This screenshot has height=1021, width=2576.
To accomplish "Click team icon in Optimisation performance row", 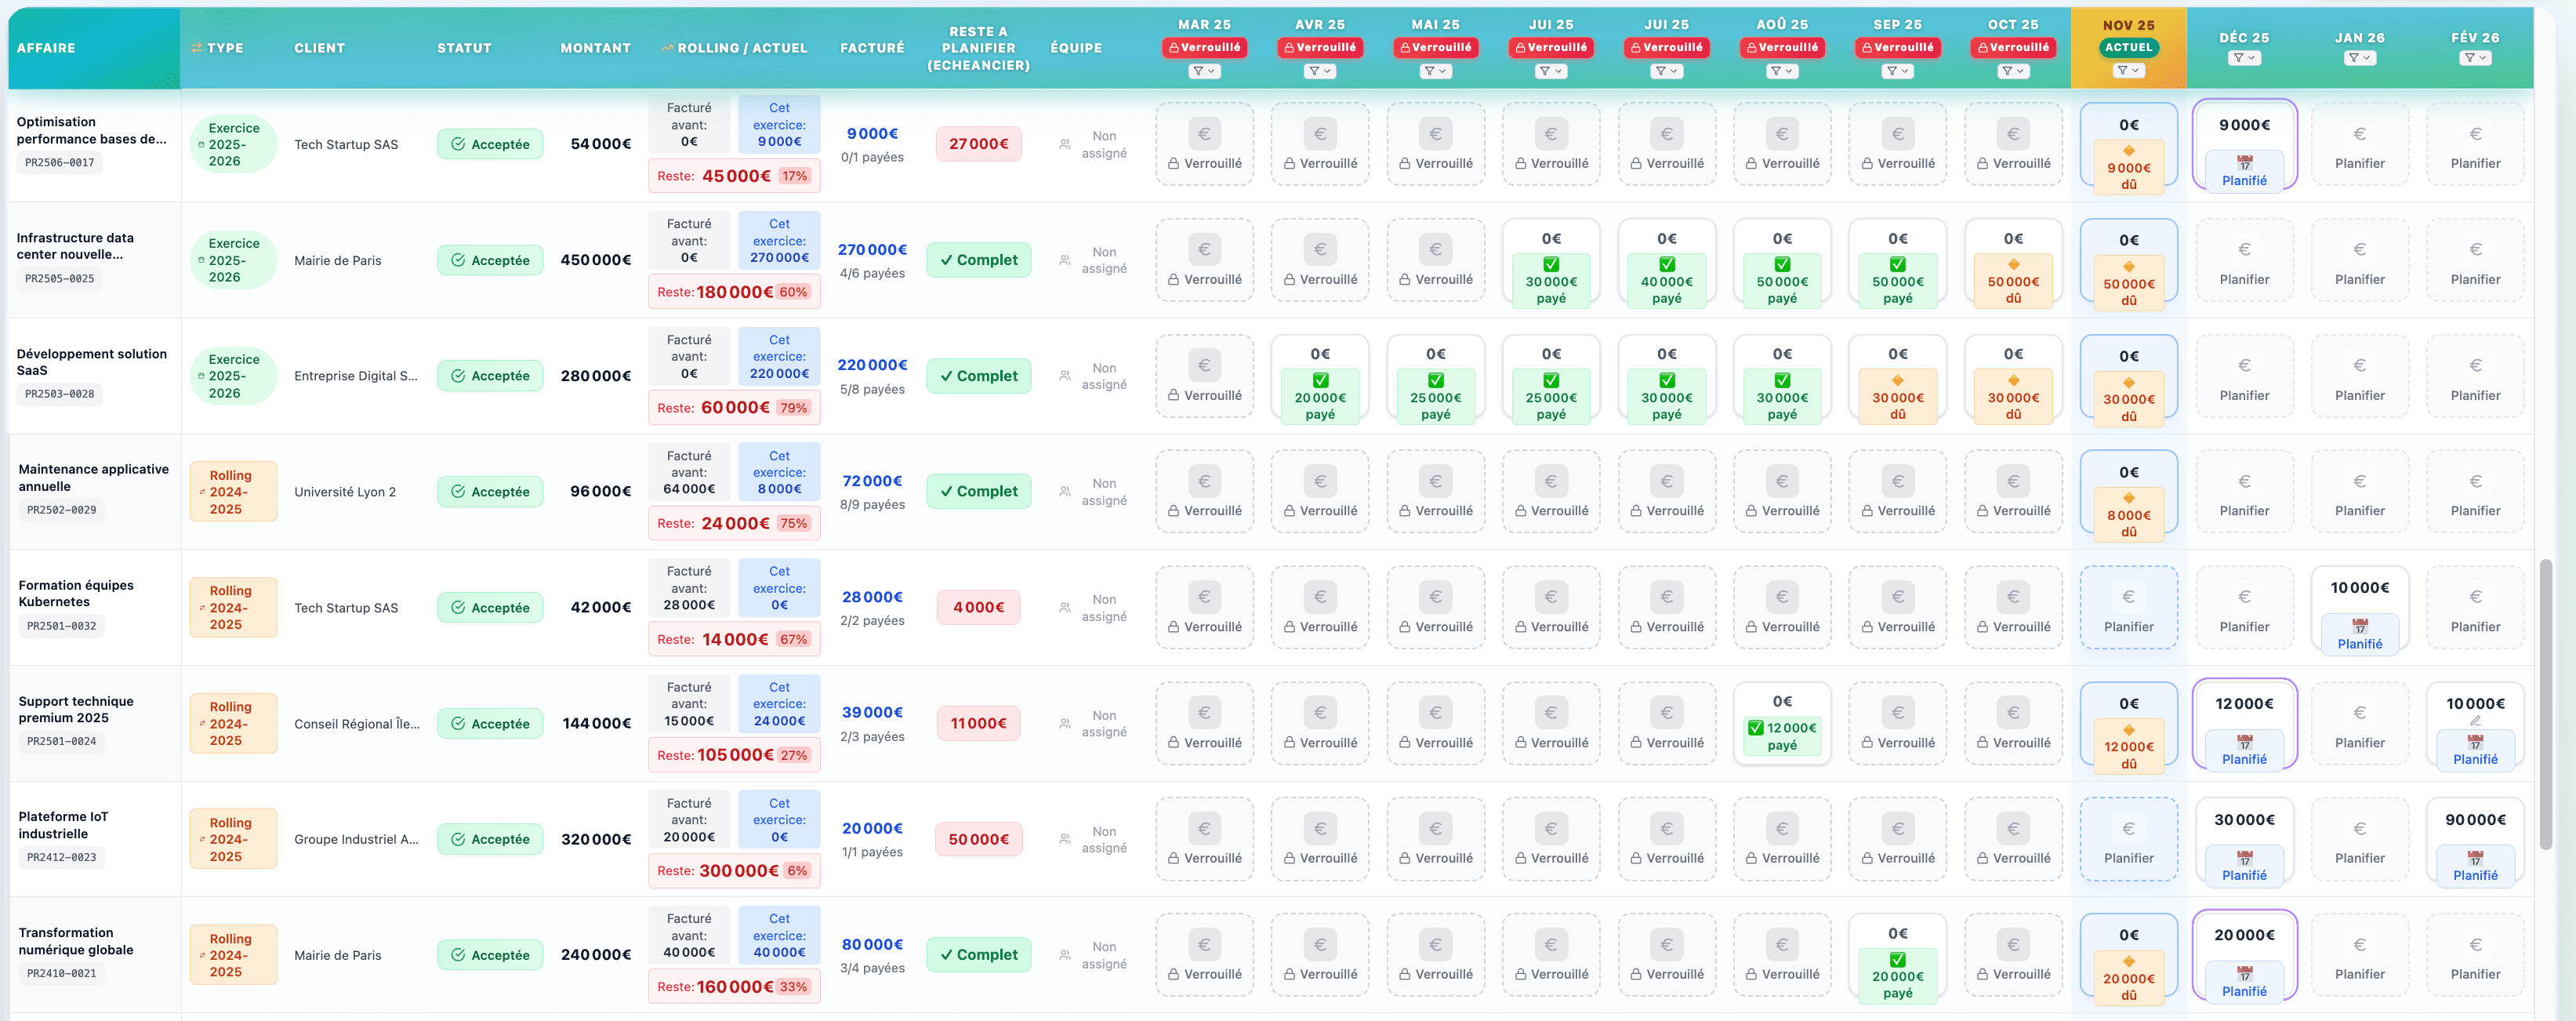I will [1065, 144].
